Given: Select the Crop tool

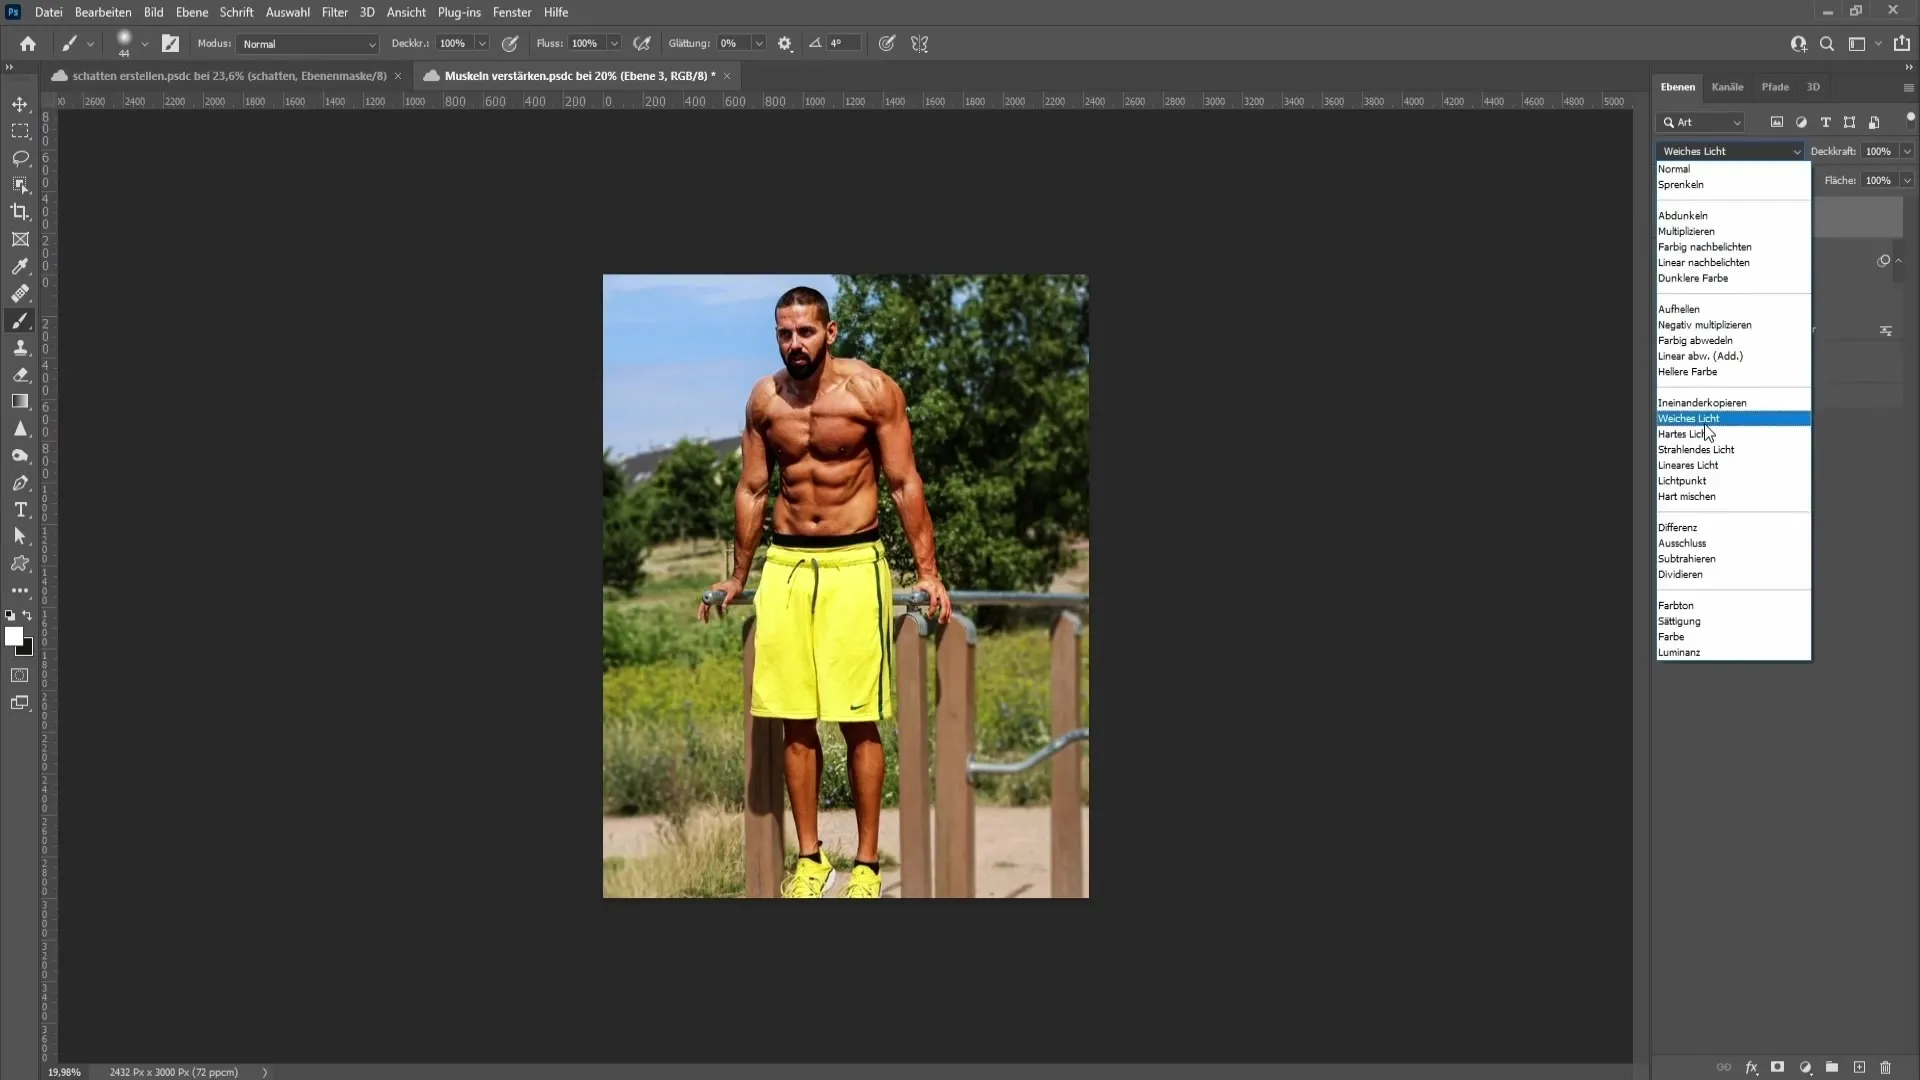Looking at the screenshot, I should pyautogui.click(x=20, y=212).
